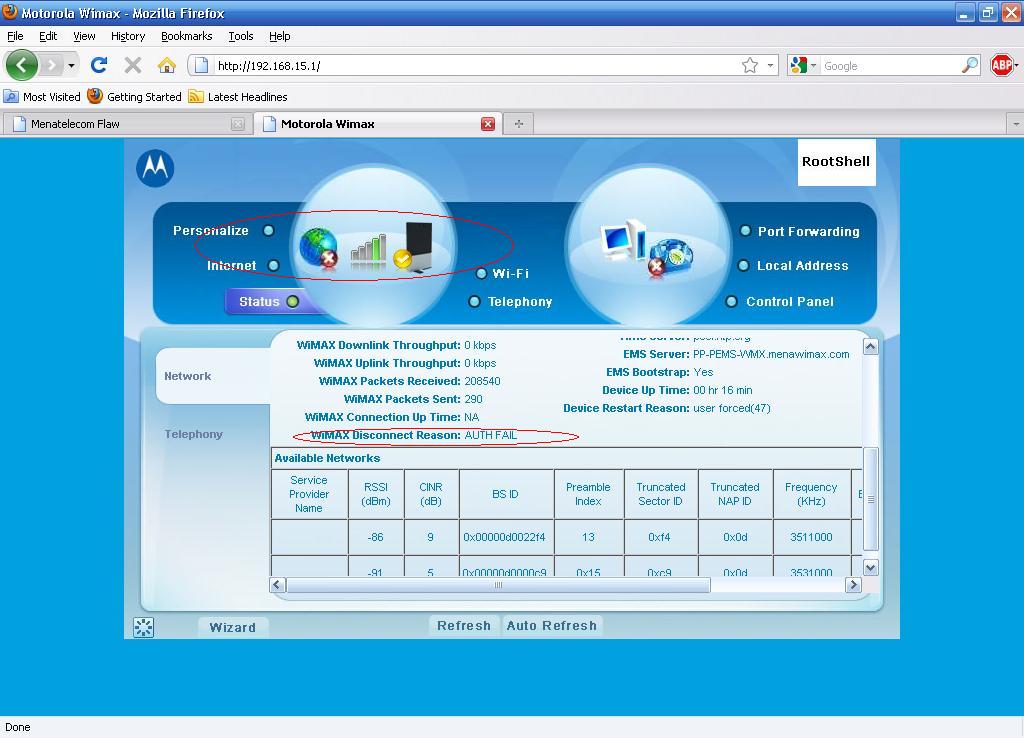The height and width of the screenshot is (738, 1024).
Task: Go to the Home page icon
Action: [x=167, y=65]
